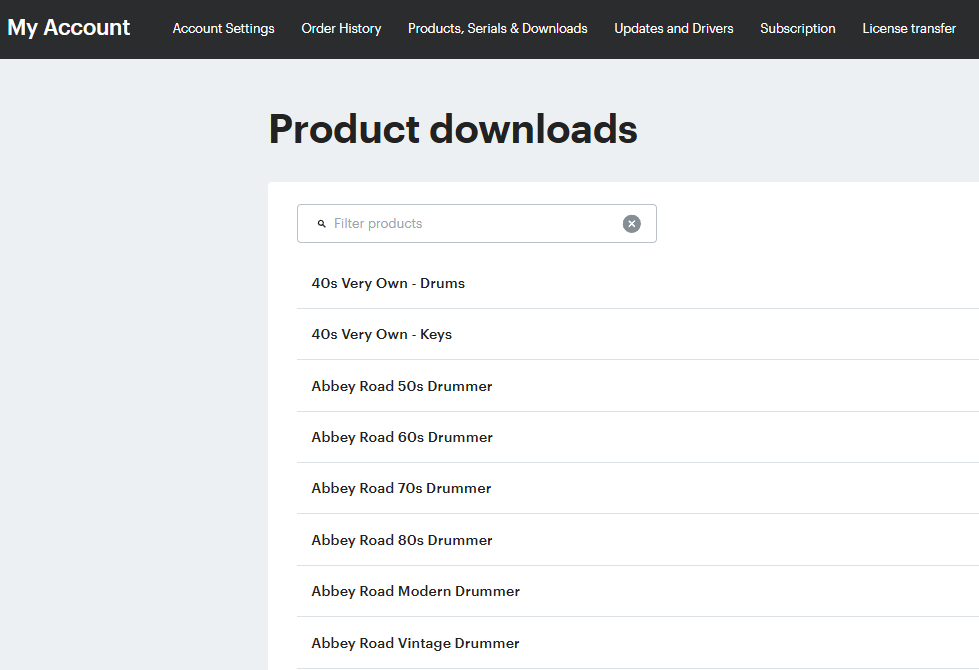The image size is (979, 670).
Task: Expand Abbey Road 70s Drummer downloads
Action: pos(400,488)
